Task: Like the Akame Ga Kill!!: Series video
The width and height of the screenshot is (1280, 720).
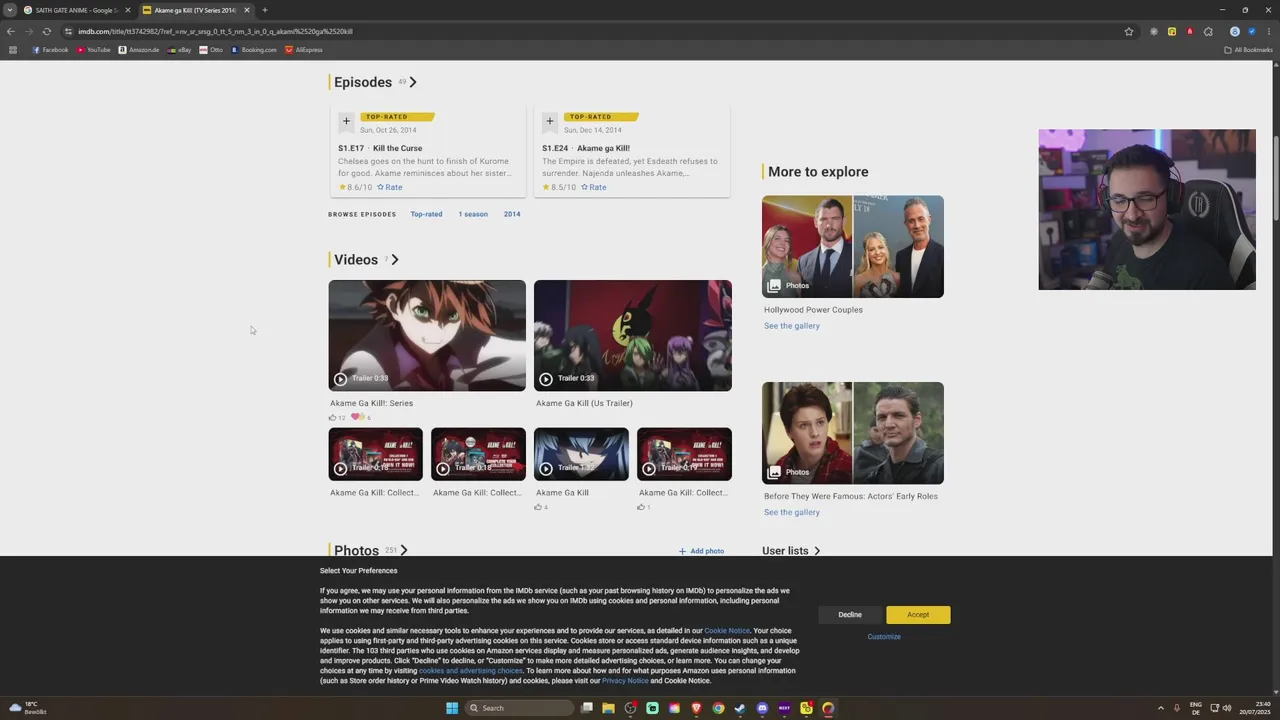Action: [x=337, y=418]
